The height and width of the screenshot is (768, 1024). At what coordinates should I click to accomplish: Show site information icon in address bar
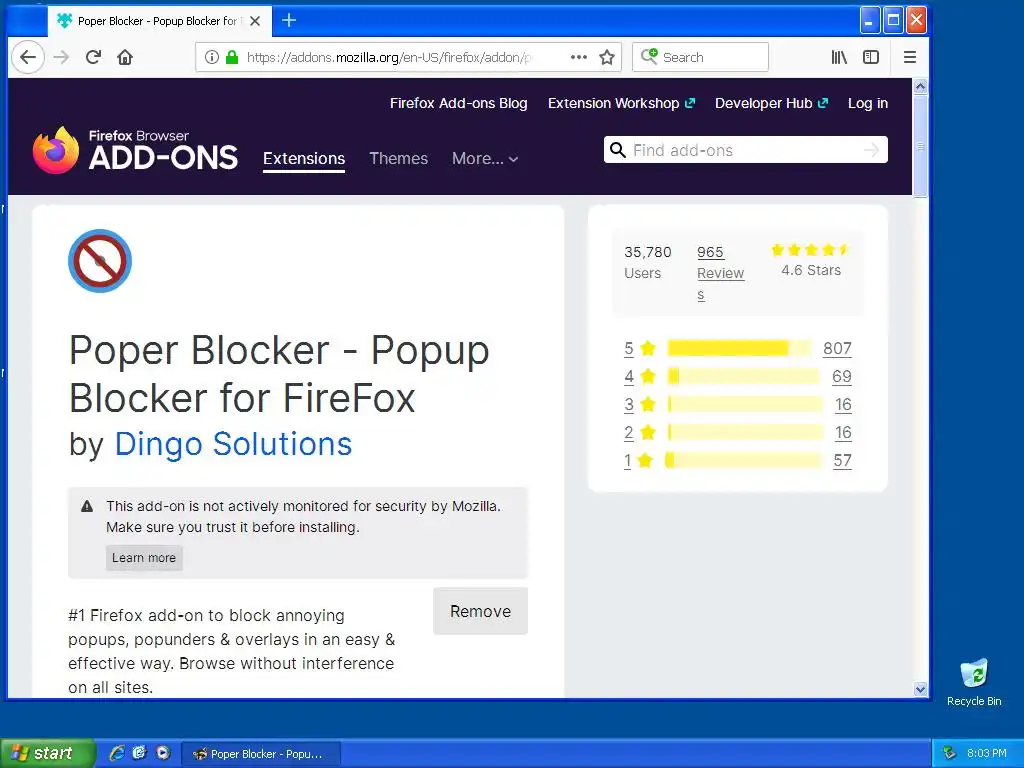[x=212, y=57]
